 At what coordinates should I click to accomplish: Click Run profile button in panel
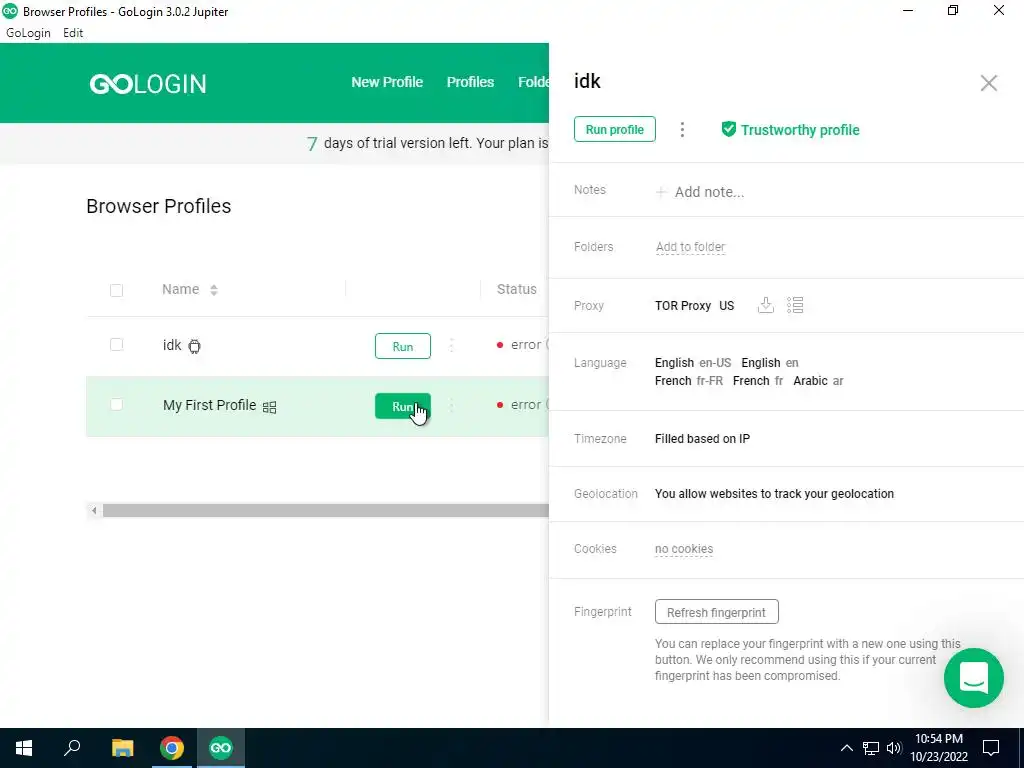615,129
